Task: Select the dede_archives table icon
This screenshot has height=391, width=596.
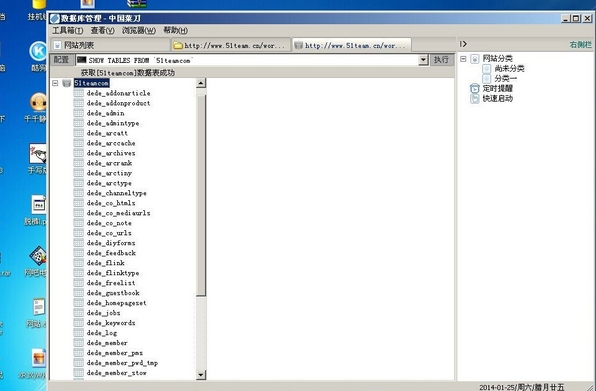Action: pyautogui.click(x=79, y=153)
